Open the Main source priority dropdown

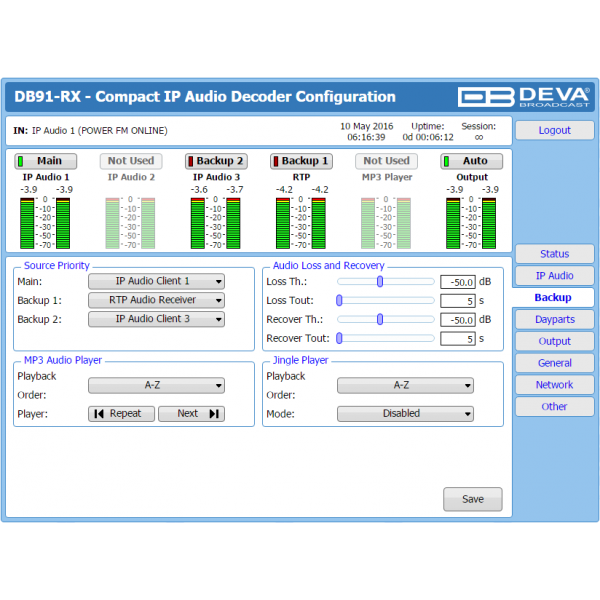156,281
